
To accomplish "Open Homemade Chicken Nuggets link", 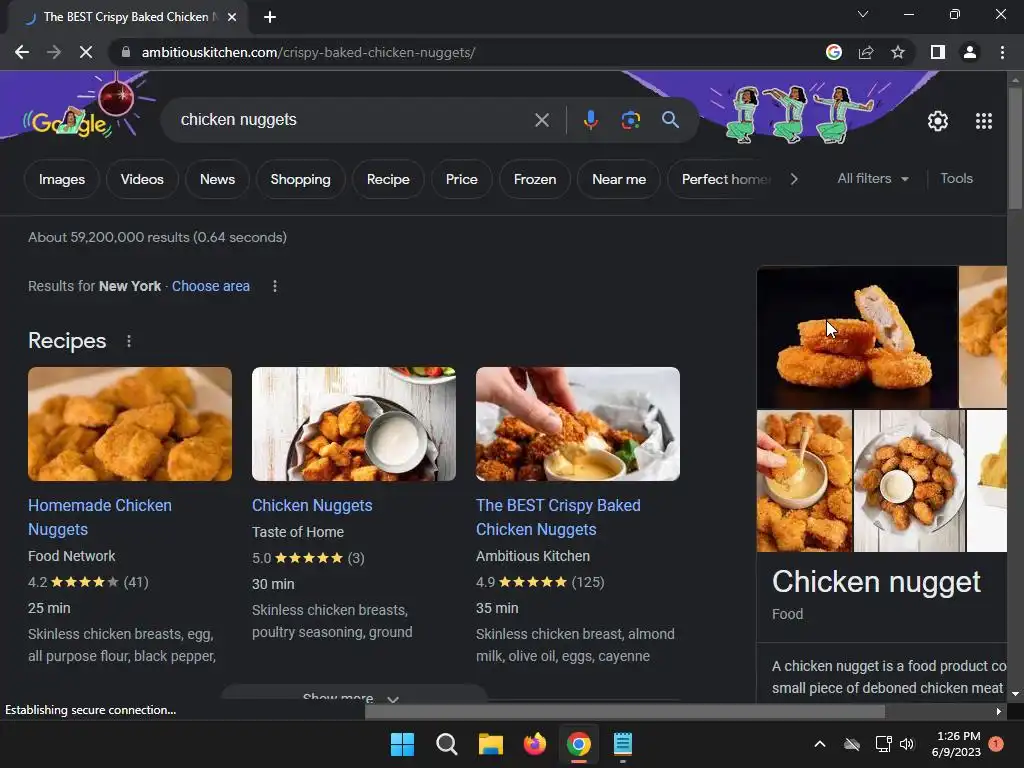I will (x=100, y=517).
